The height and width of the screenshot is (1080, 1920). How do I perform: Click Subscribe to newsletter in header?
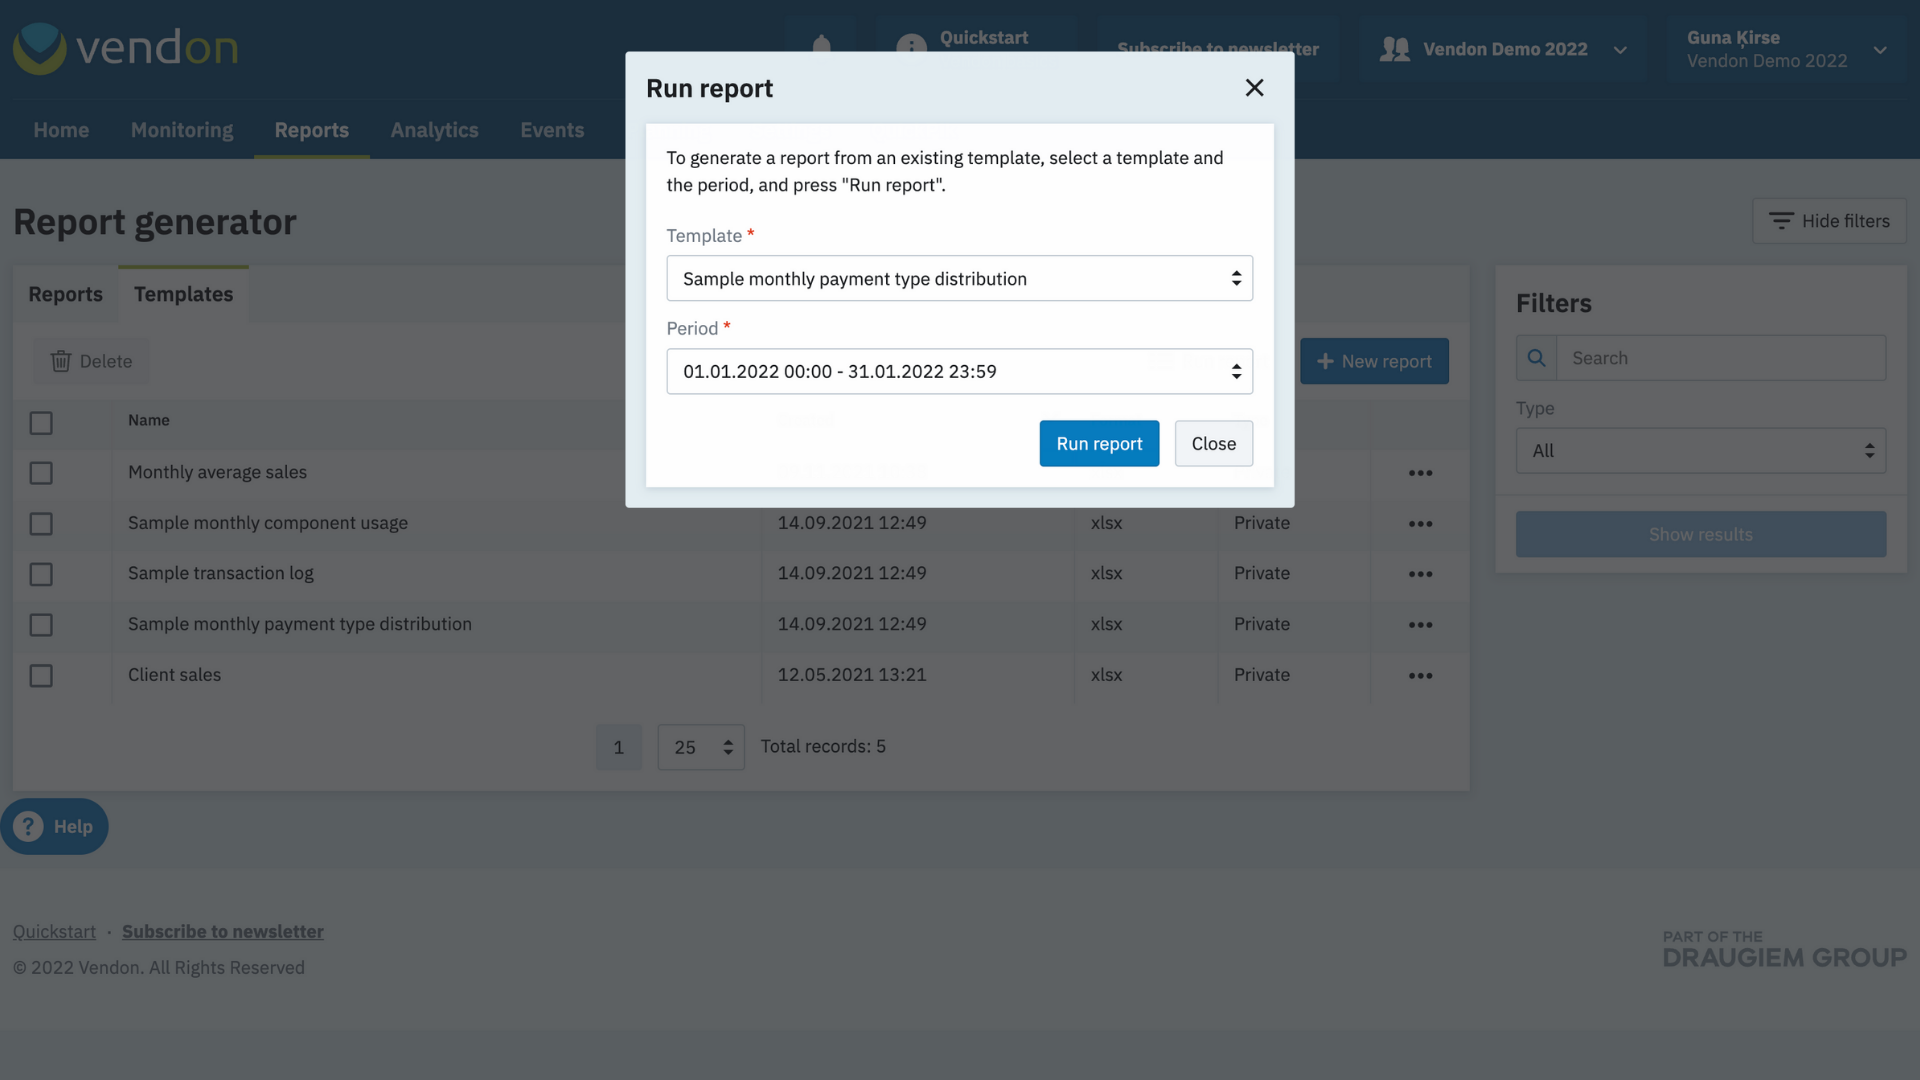(1218, 49)
